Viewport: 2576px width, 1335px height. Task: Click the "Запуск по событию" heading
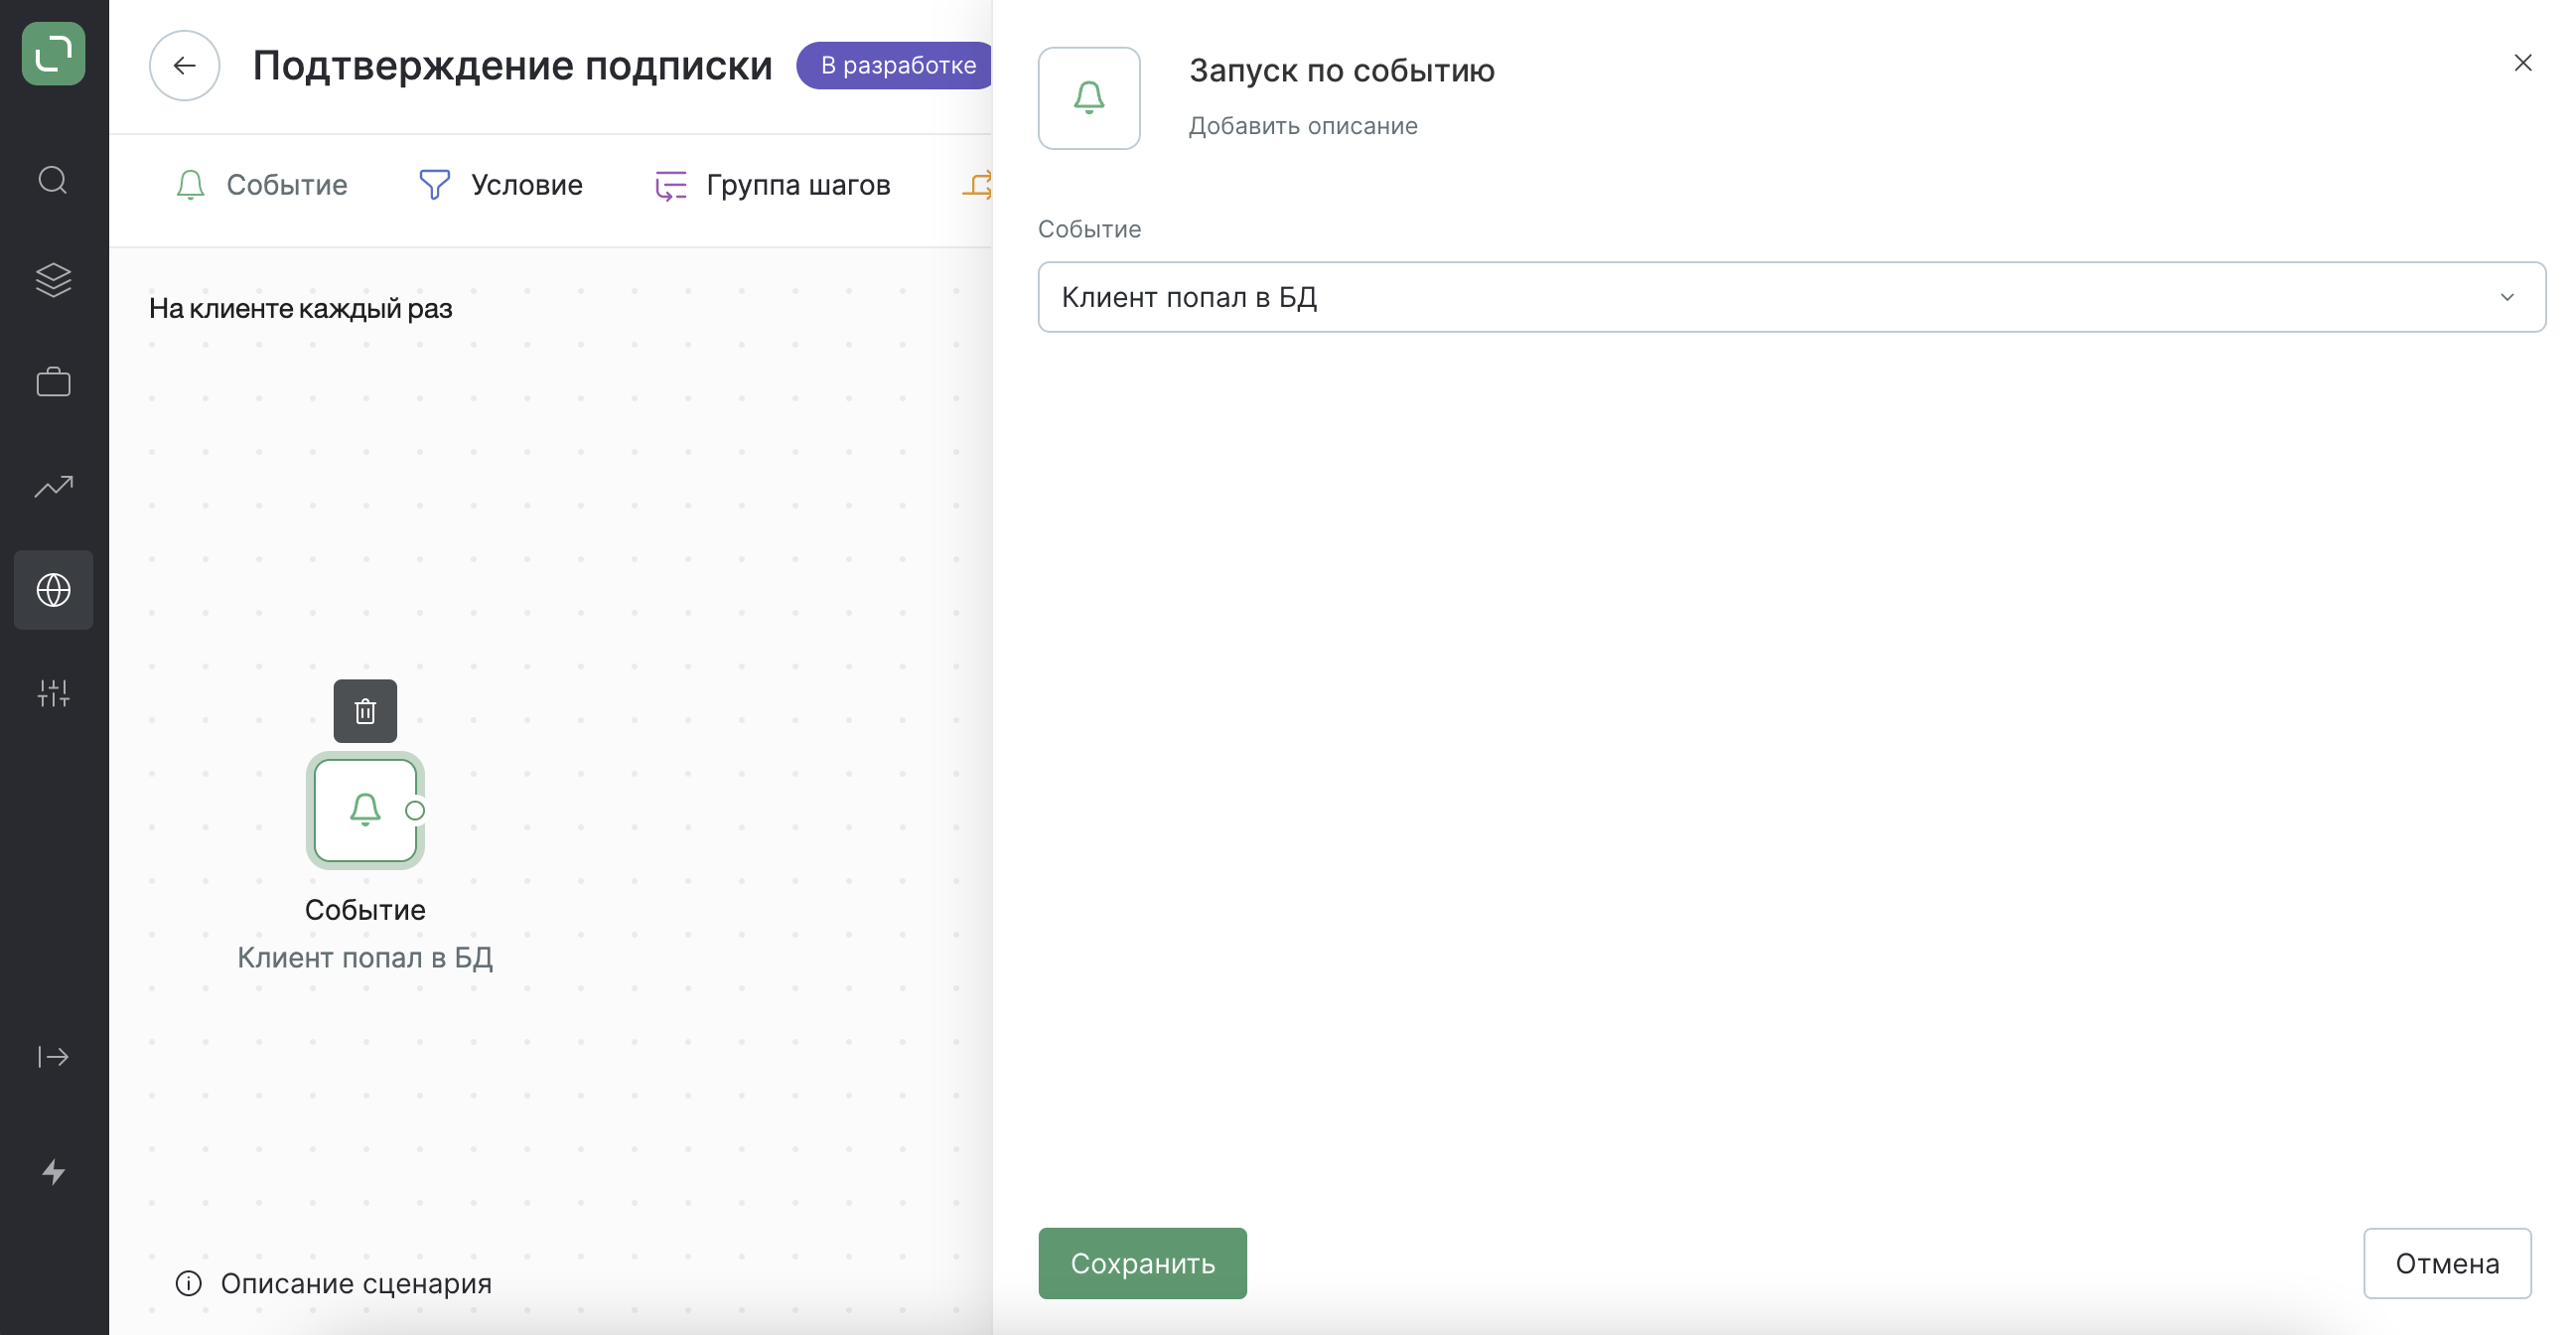[1342, 71]
